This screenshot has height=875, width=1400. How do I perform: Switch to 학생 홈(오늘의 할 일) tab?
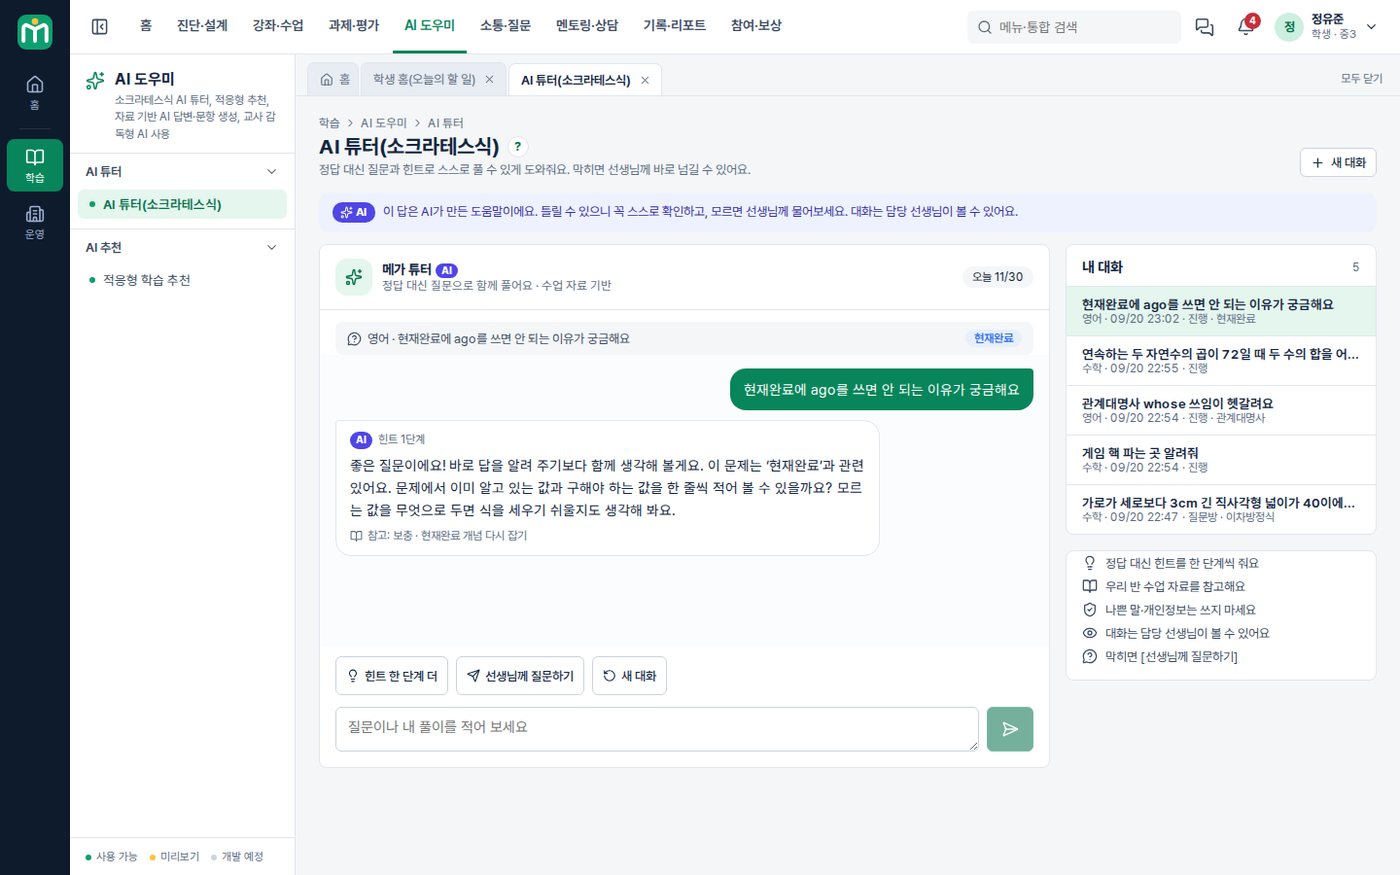pos(424,80)
